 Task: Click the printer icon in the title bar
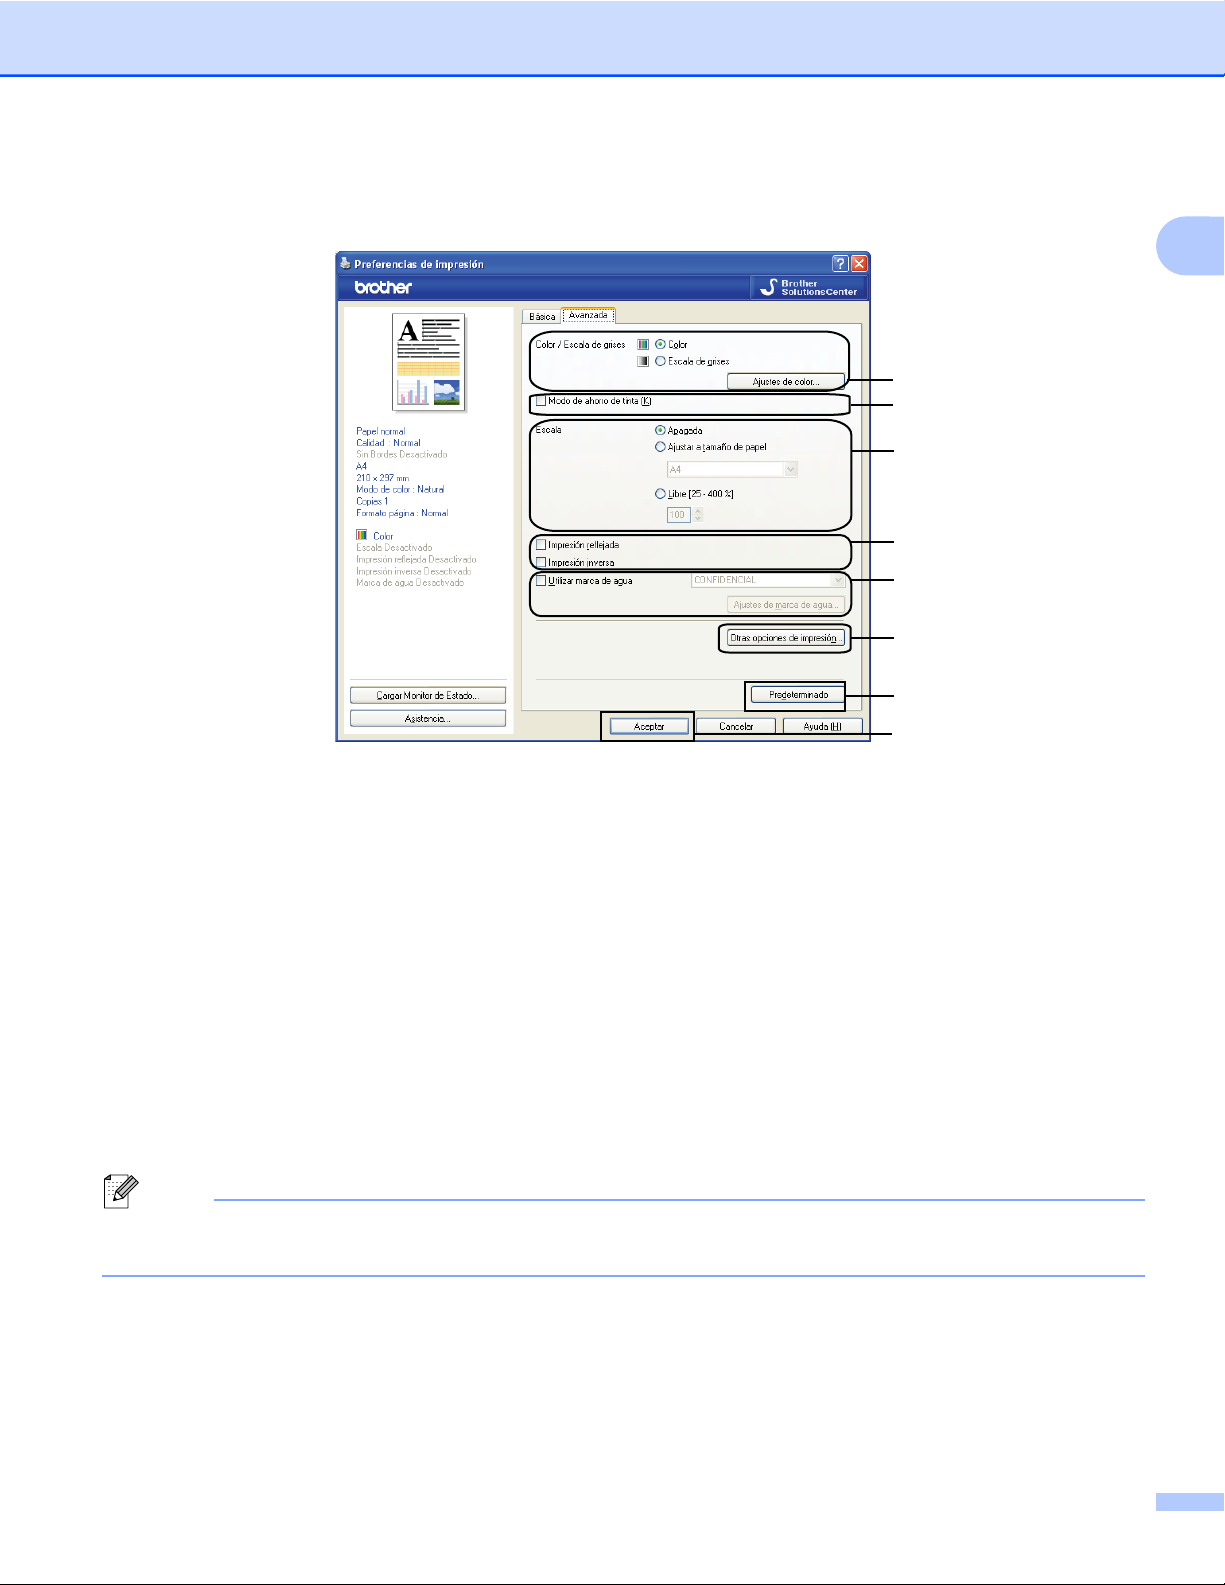[x=345, y=264]
